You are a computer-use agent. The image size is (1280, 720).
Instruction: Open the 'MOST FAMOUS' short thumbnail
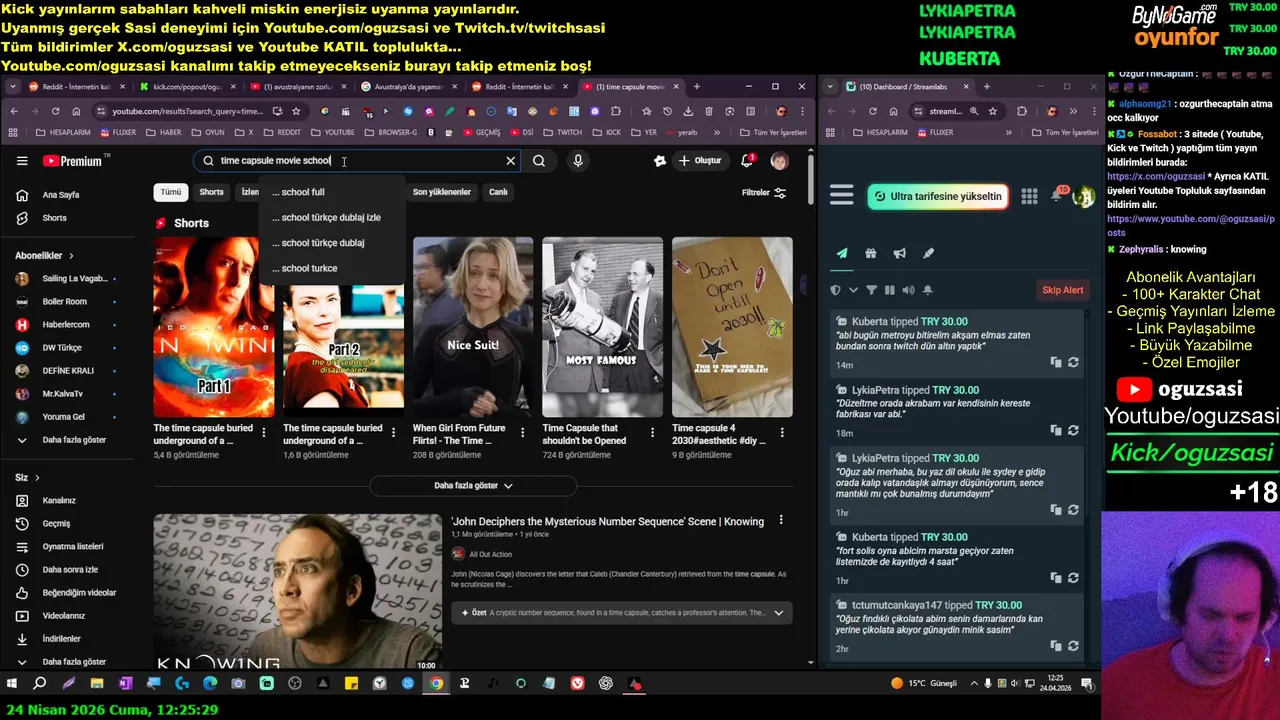tap(602, 327)
